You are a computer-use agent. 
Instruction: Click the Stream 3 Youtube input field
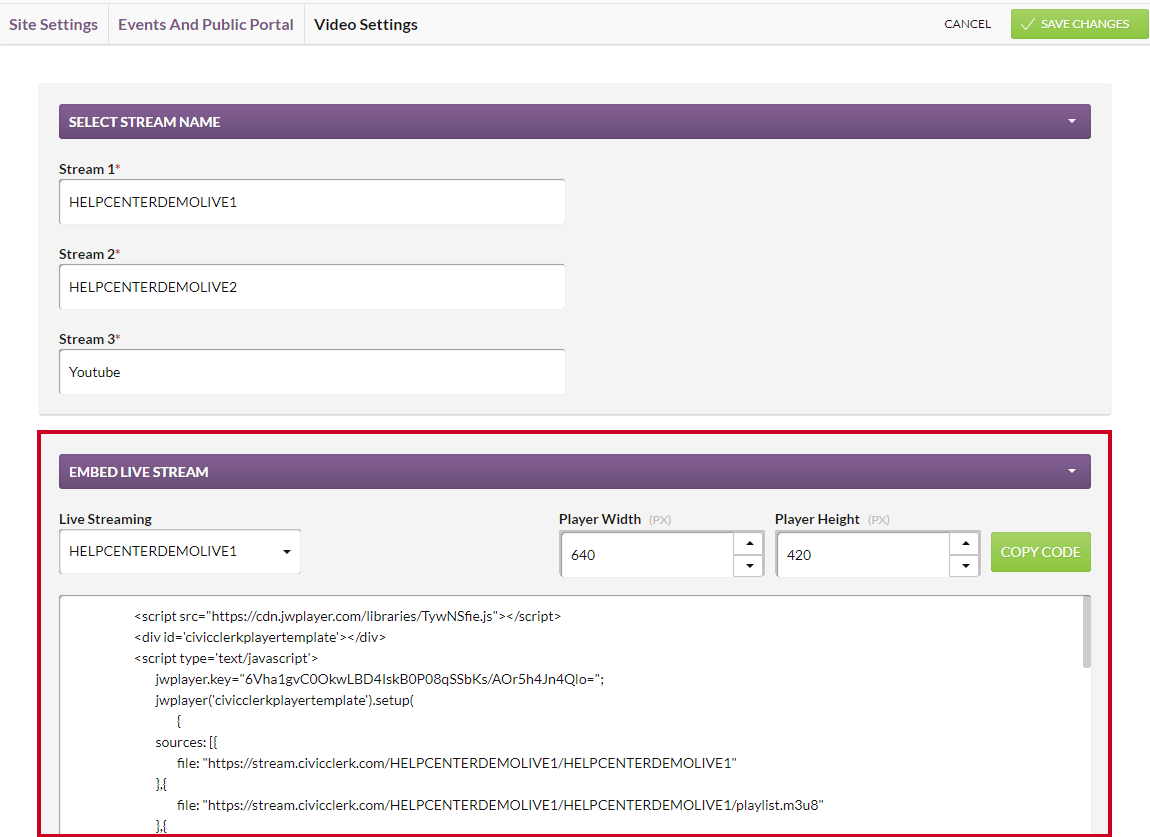312,372
